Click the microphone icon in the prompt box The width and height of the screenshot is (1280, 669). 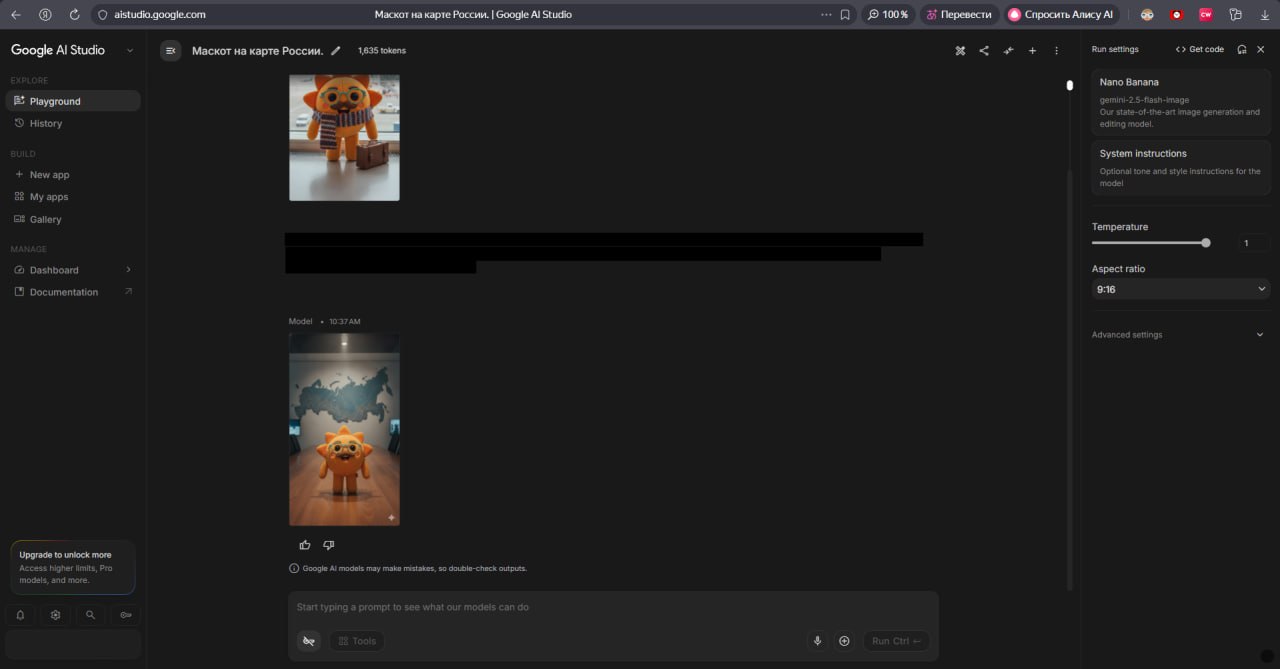(x=817, y=641)
